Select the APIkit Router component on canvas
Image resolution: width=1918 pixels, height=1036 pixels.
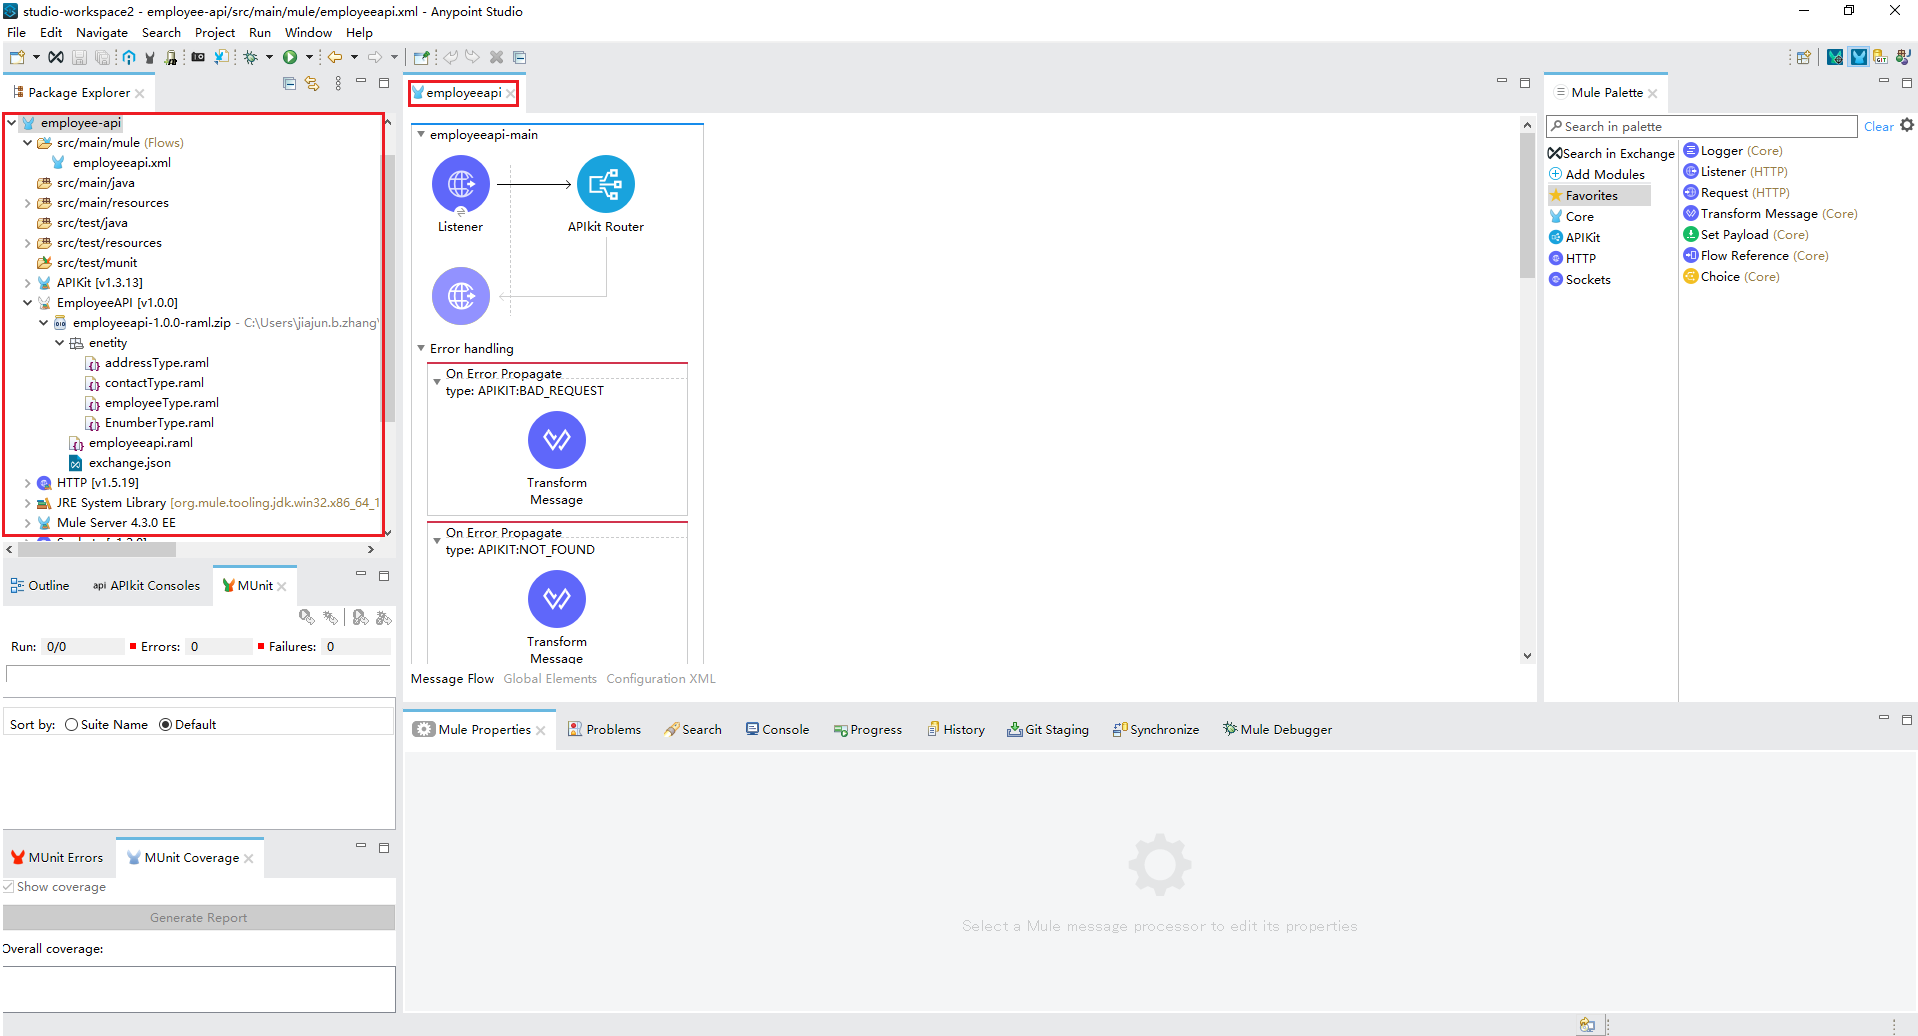click(606, 185)
